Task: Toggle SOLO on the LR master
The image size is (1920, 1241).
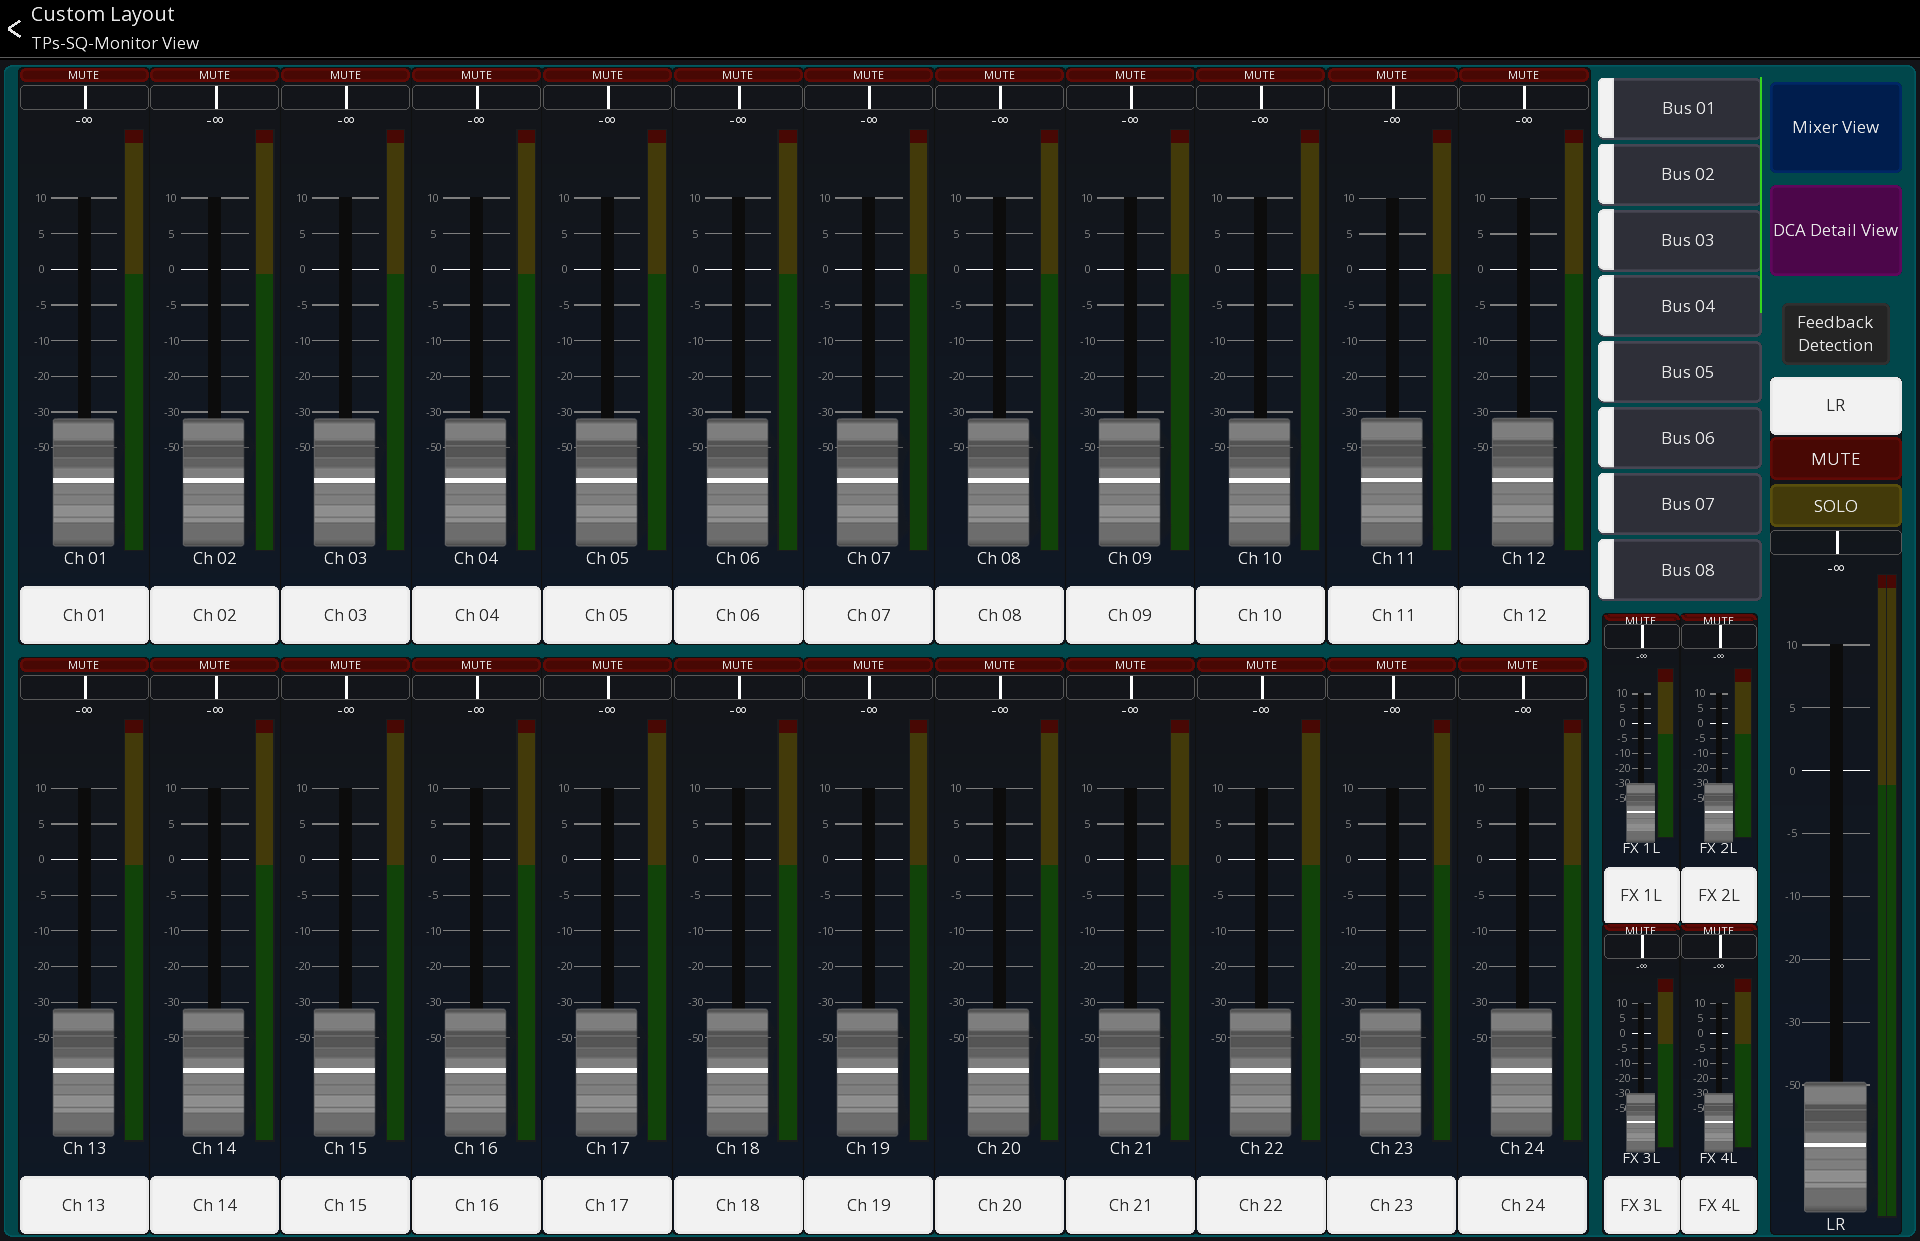Action: tap(1836, 506)
